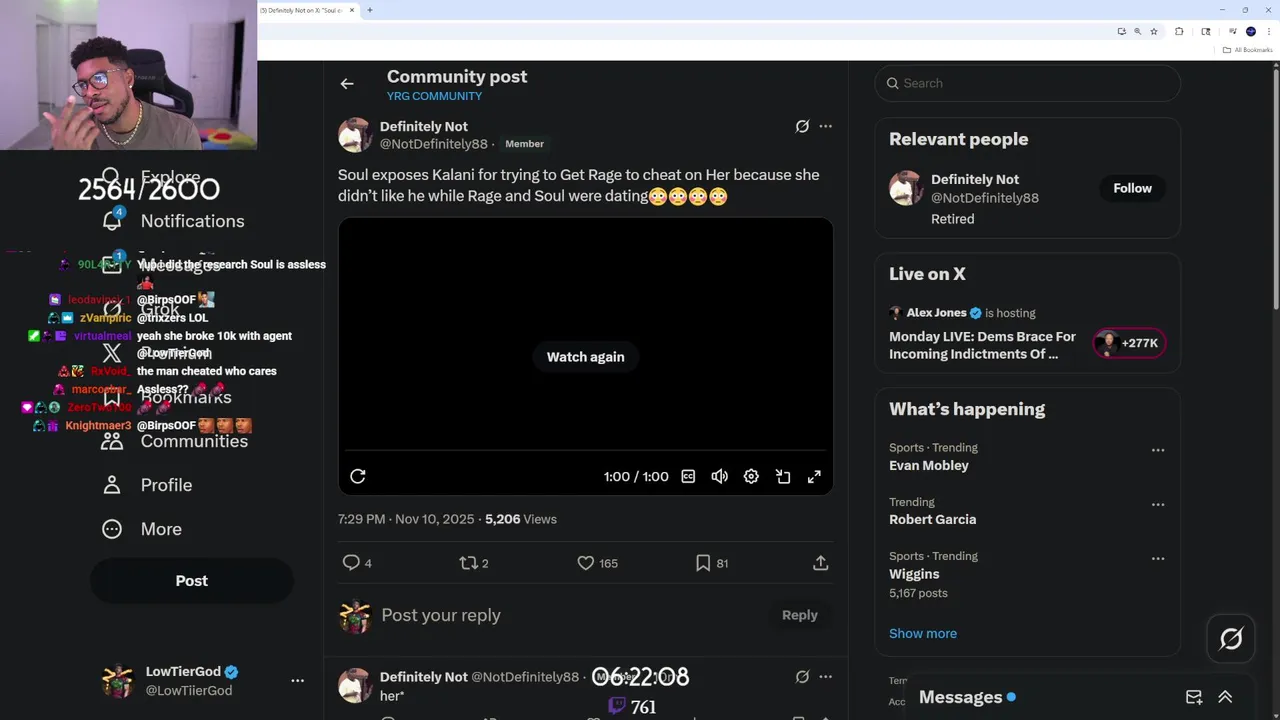Click the video progress bar
The height and width of the screenshot is (720, 1280).
[585, 451]
